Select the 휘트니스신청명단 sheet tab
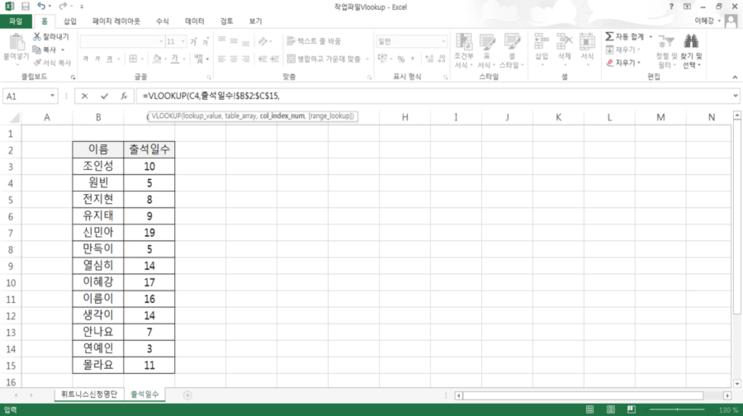This screenshot has width=743, height=416. point(89,394)
